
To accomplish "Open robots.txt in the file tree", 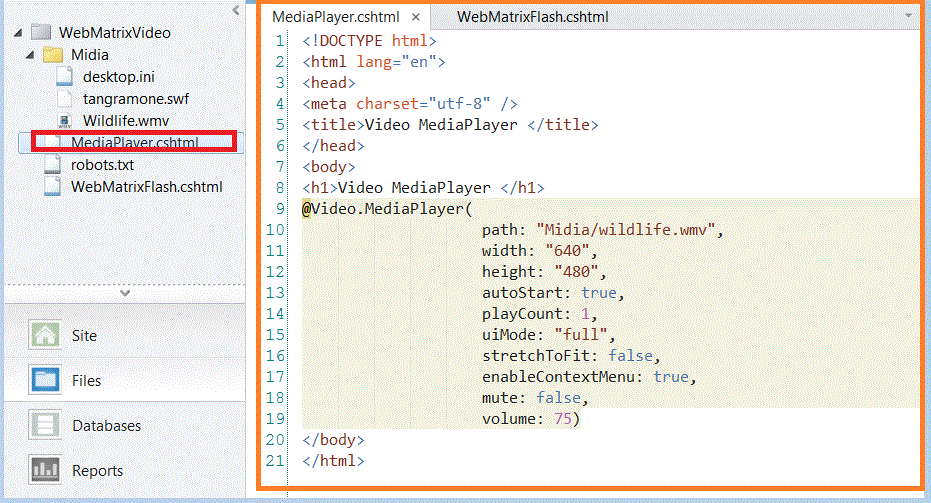I will pos(102,164).
